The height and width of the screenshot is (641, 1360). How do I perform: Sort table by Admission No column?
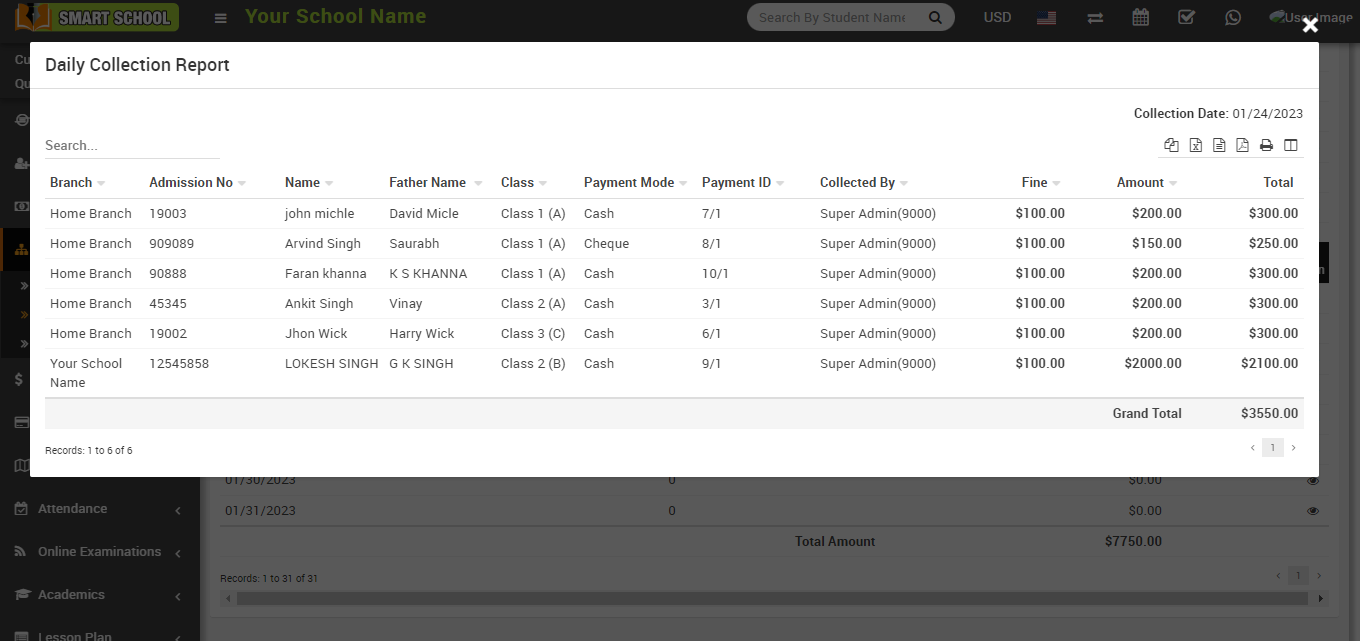[x=197, y=183]
